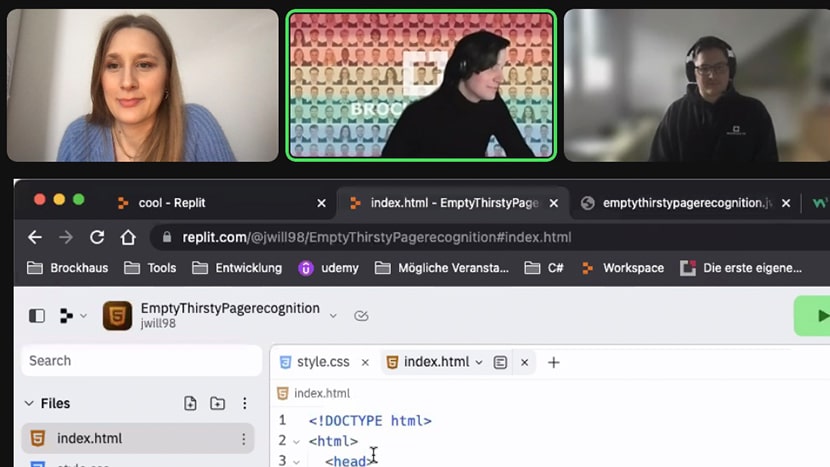Open the Replit logo menu
This screenshot has height=467, width=830.
(x=73, y=316)
